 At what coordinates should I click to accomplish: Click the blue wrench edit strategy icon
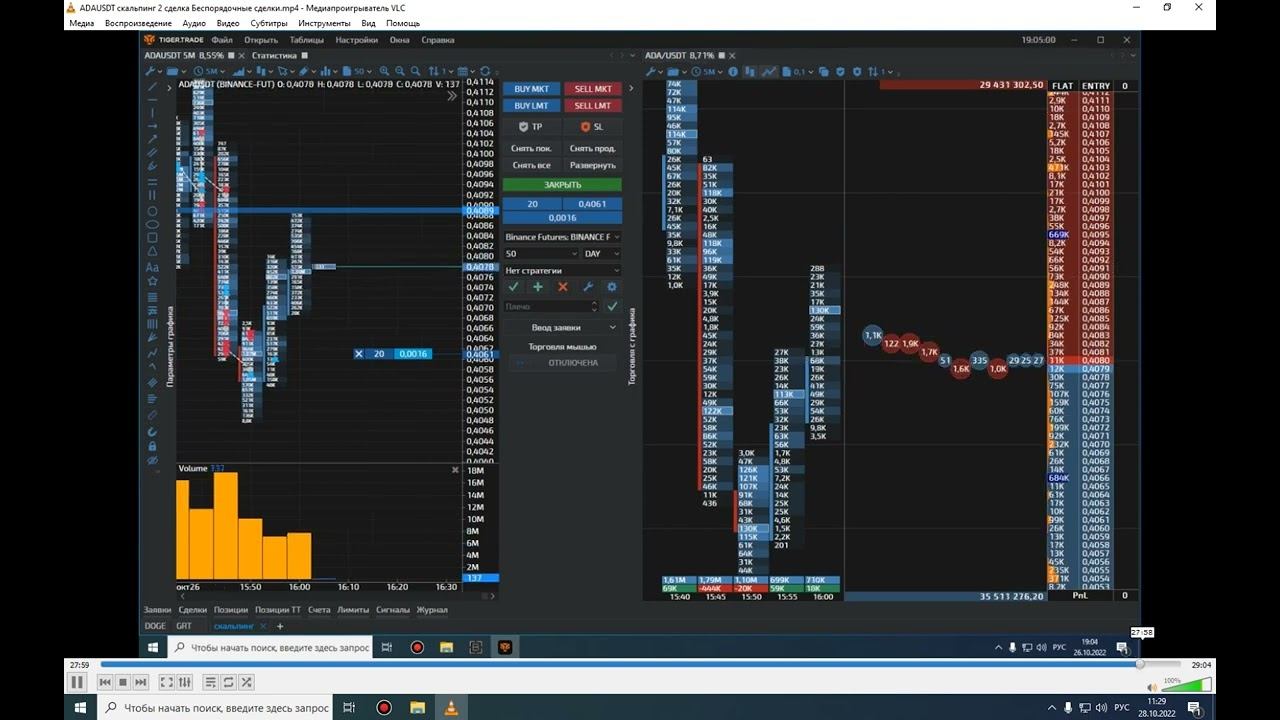(x=588, y=287)
